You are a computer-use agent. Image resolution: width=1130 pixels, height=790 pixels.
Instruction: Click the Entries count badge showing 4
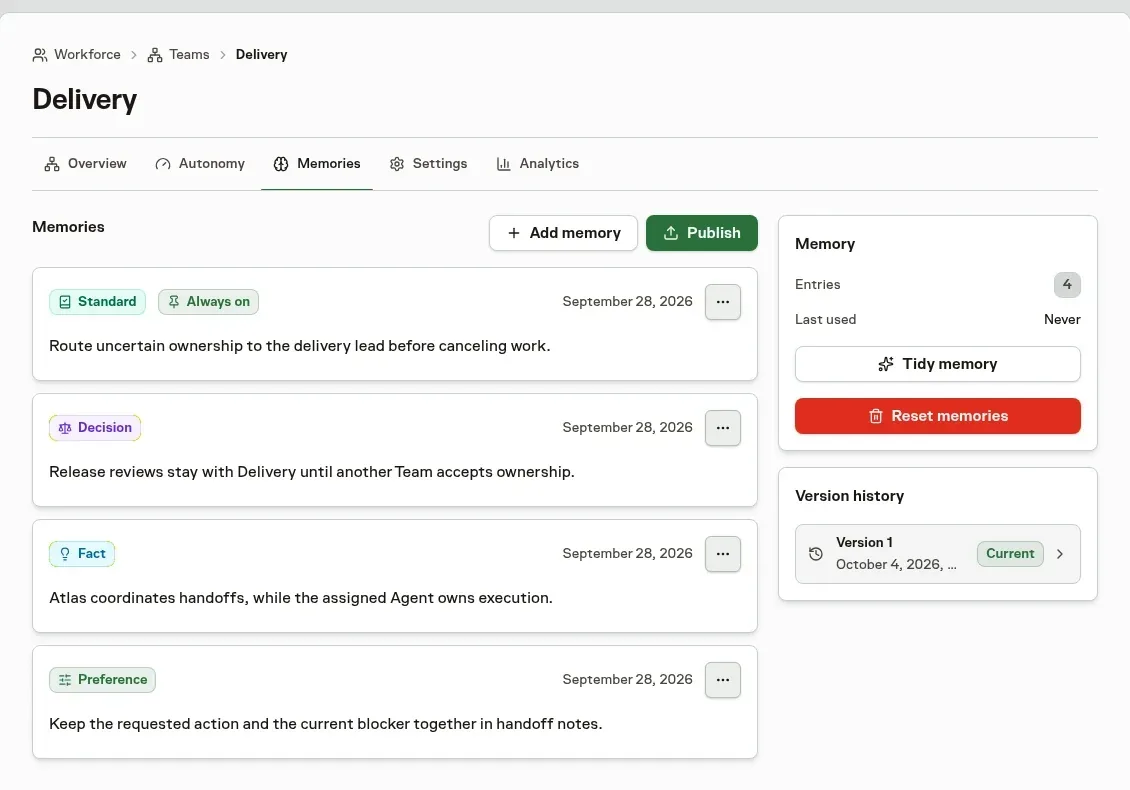pyautogui.click(x=1067, y=285)
